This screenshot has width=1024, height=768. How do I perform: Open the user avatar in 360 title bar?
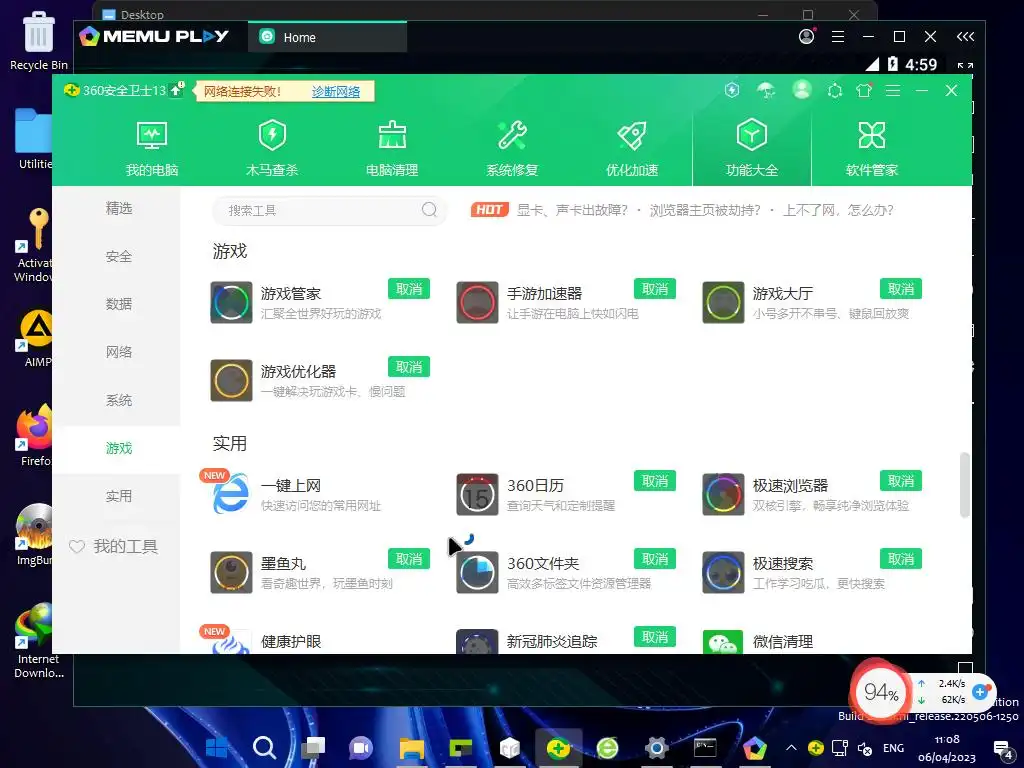point(802,89)
